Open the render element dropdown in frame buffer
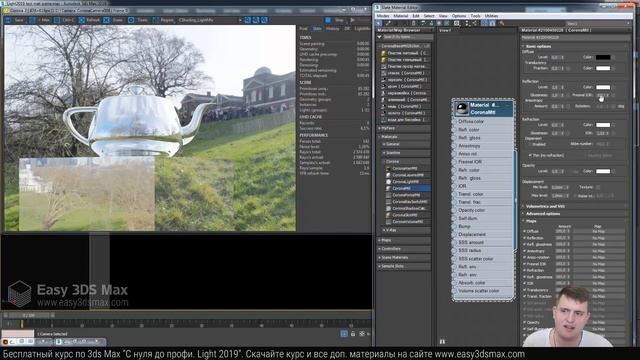The width and height of the screenshot is (640, 360). tap(210, 20)
